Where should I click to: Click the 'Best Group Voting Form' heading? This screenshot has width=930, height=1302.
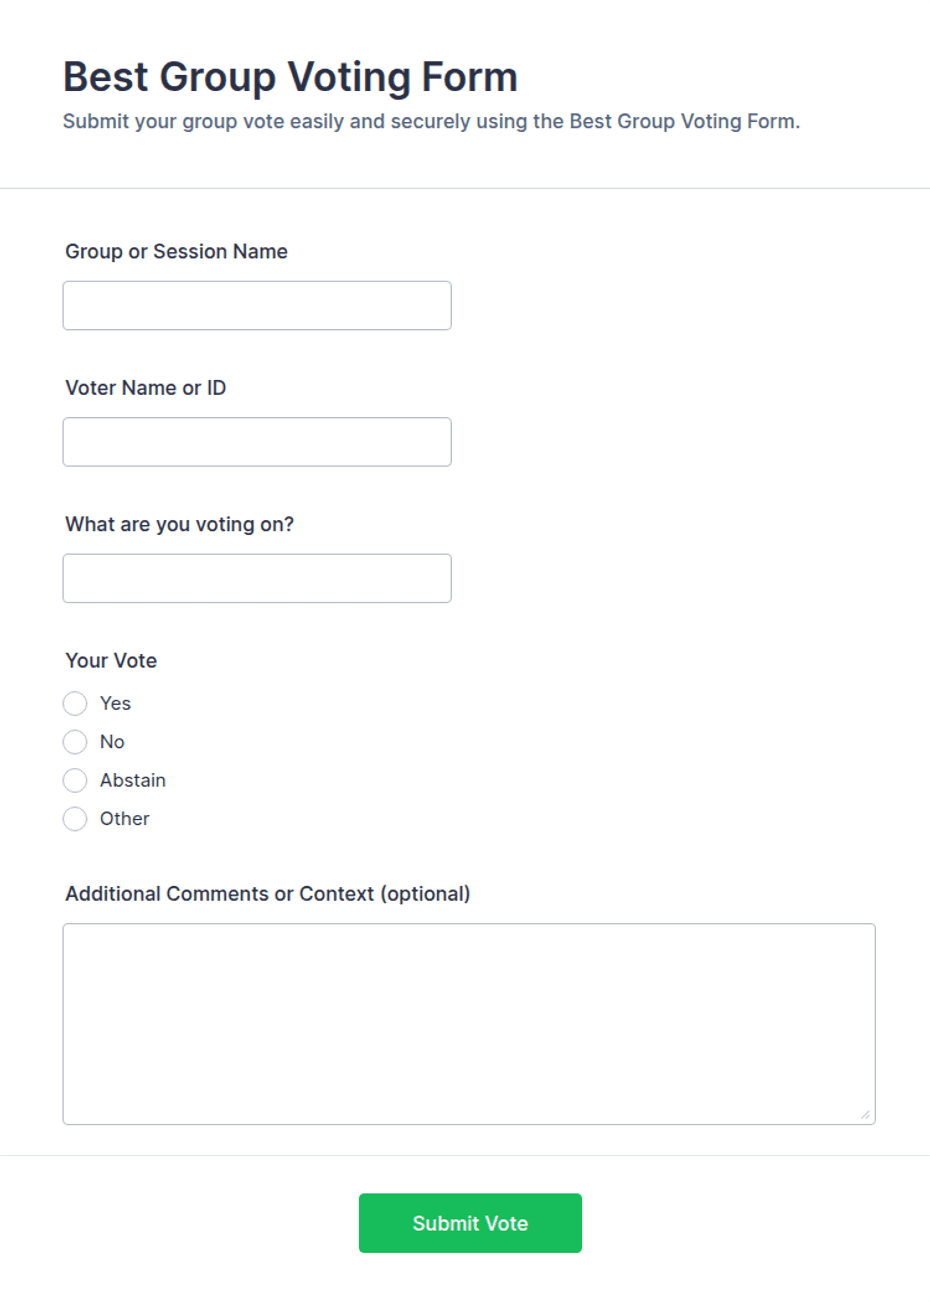(290, 77)
